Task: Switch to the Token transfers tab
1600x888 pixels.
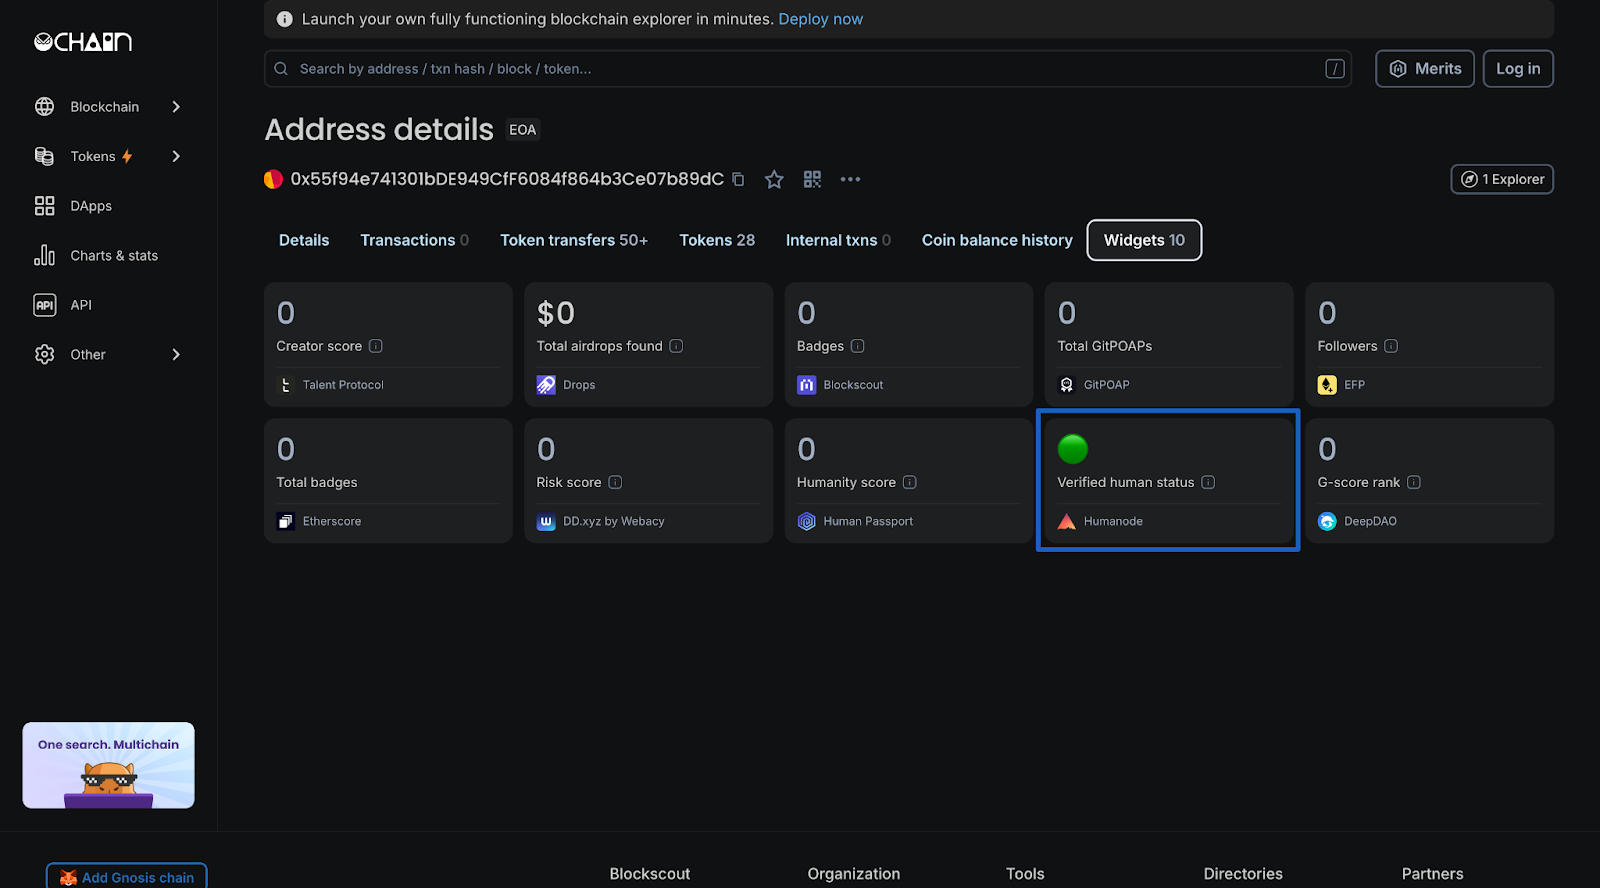Action: tap(573, 241)
